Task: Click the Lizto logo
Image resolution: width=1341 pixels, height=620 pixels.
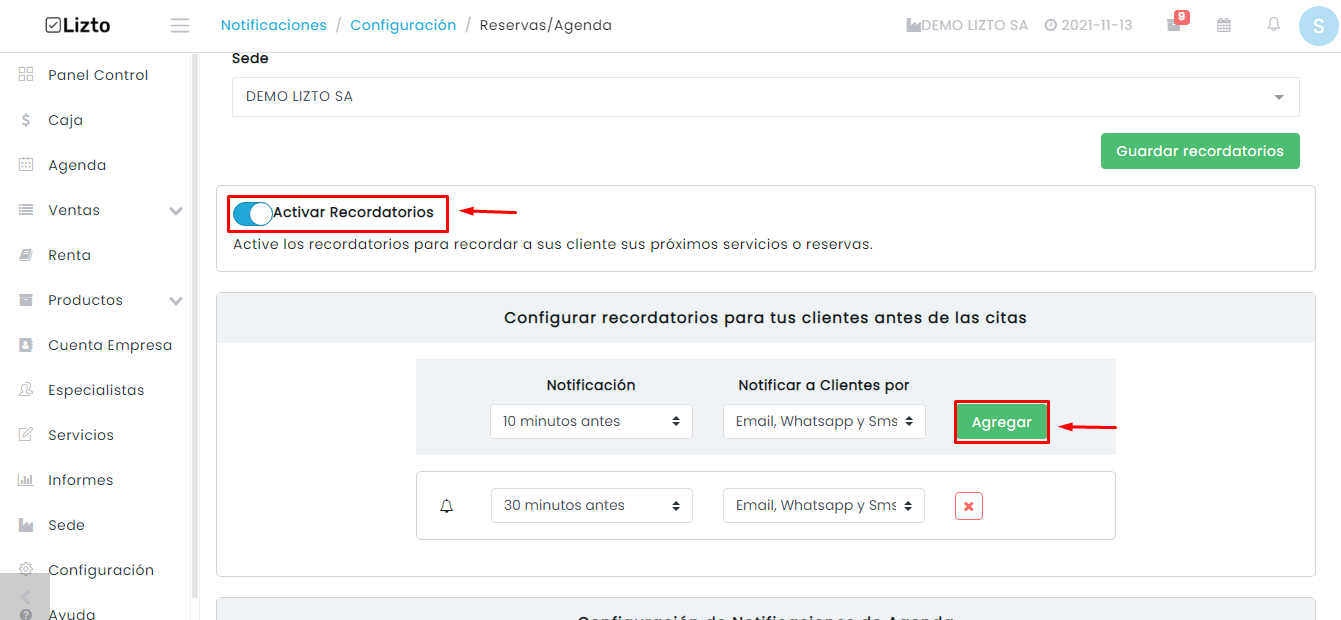Action: coord(78,25)
